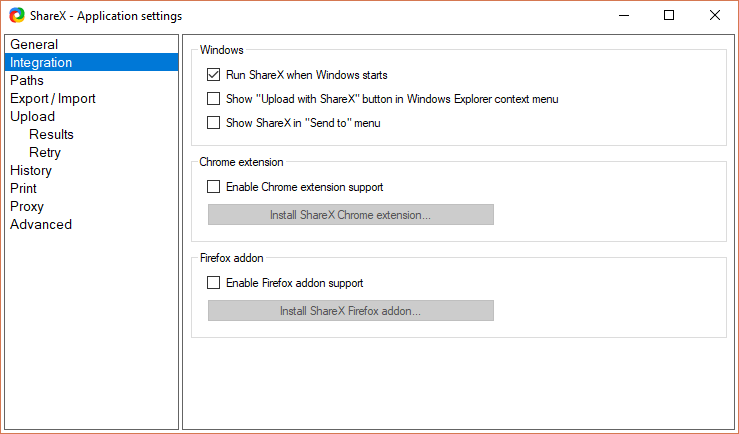Viewport: 739px width, 434px height.
Task: Enable "Upload with ShareX" context menu checkbox
Action: [213, 98]
